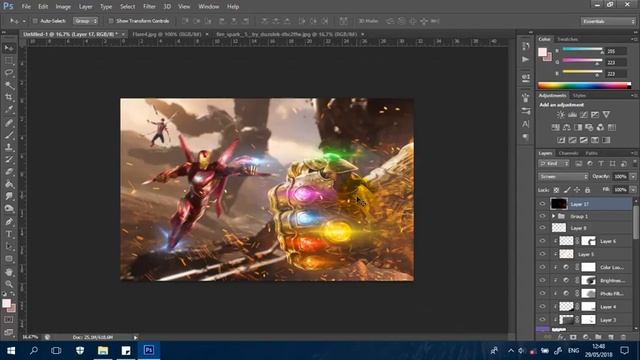Select the Hand tool
Screen dimensions: 640x360
(9, 272)
